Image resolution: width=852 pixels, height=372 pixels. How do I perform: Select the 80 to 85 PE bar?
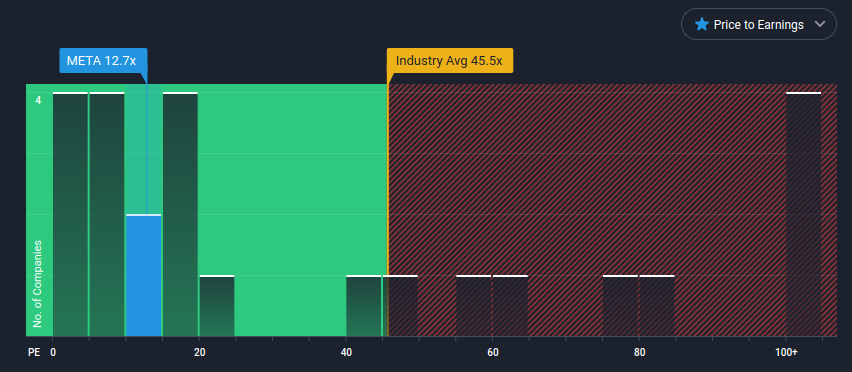click(x=657, y=306)
